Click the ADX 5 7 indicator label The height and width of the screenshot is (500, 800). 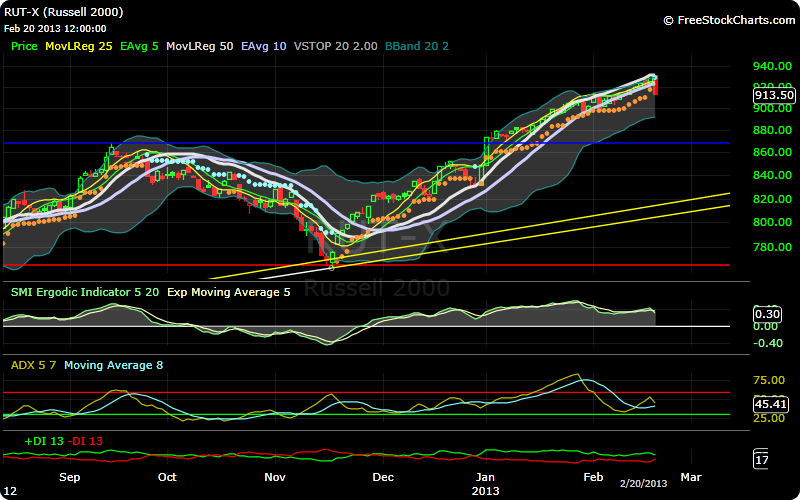[x=34, y=365]
